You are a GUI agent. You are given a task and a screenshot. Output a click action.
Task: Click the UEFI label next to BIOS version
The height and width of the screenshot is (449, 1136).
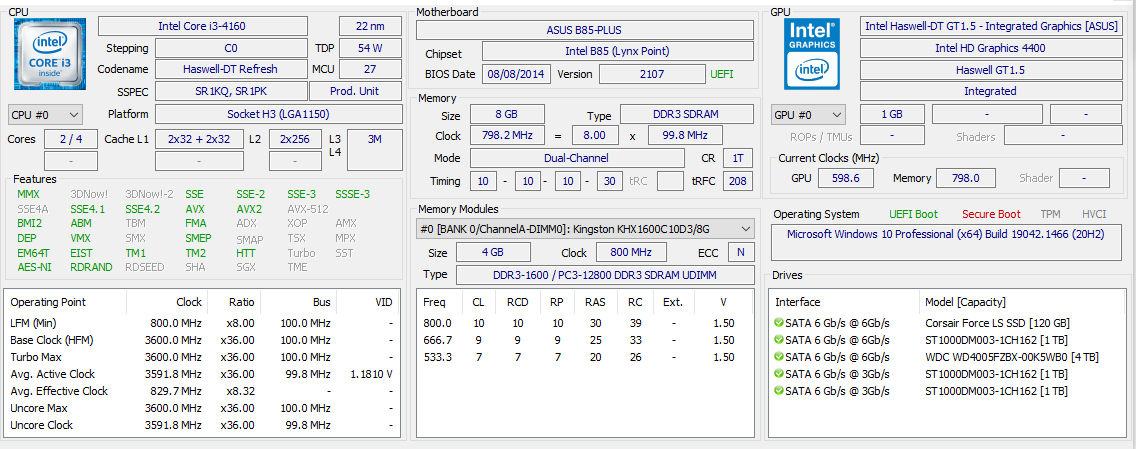[x=721, y=74]
